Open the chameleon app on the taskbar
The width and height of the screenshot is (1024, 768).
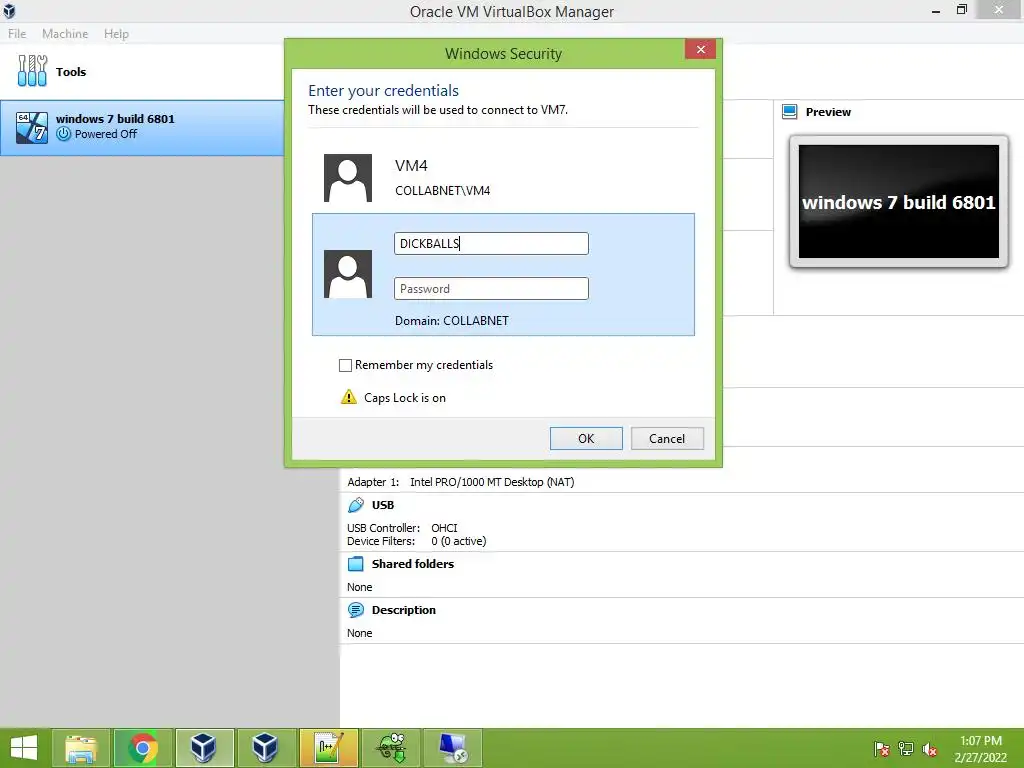coord(391,748)
